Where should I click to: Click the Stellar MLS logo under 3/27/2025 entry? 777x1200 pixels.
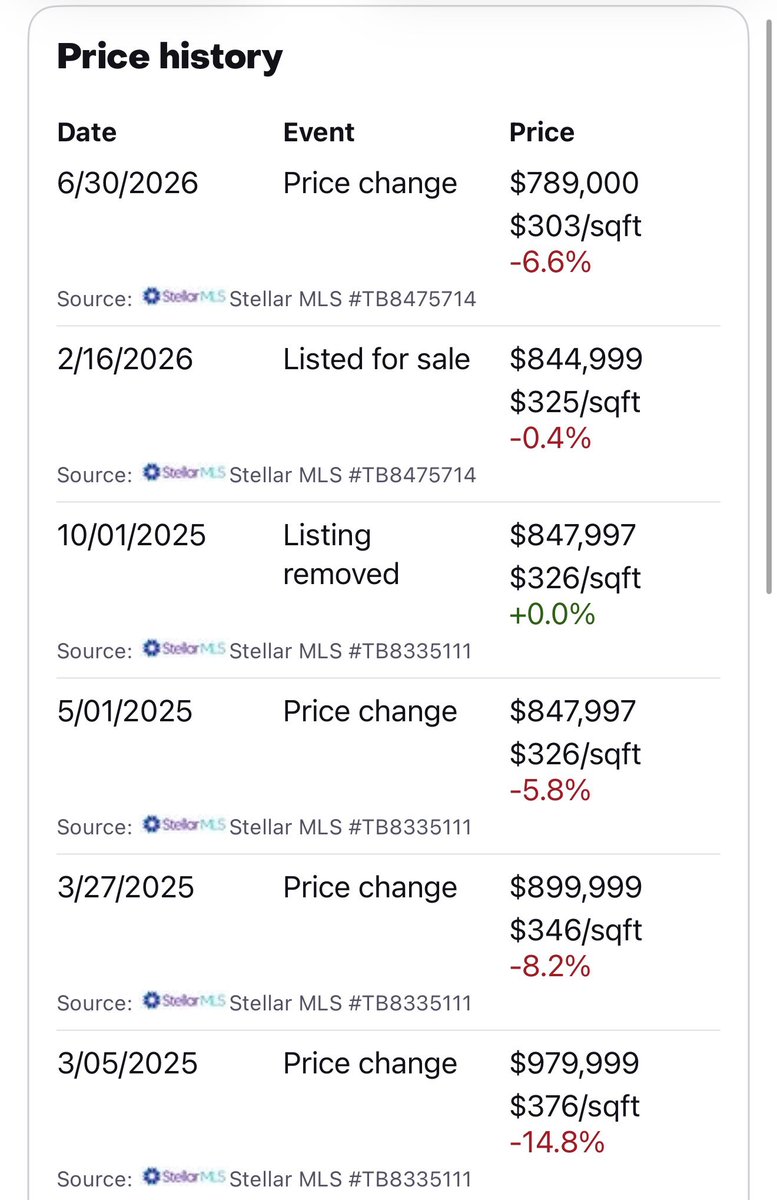pyautogui.click(x=183, y=1001)
